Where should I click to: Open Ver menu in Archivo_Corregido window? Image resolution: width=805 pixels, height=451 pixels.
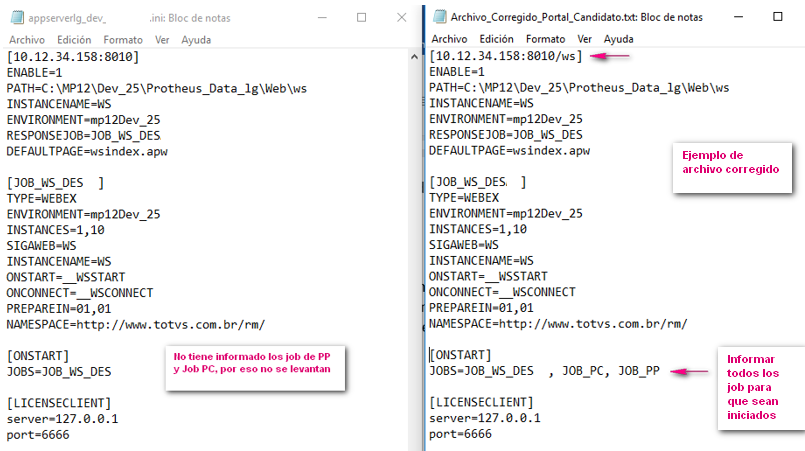(x=585, y=39)
